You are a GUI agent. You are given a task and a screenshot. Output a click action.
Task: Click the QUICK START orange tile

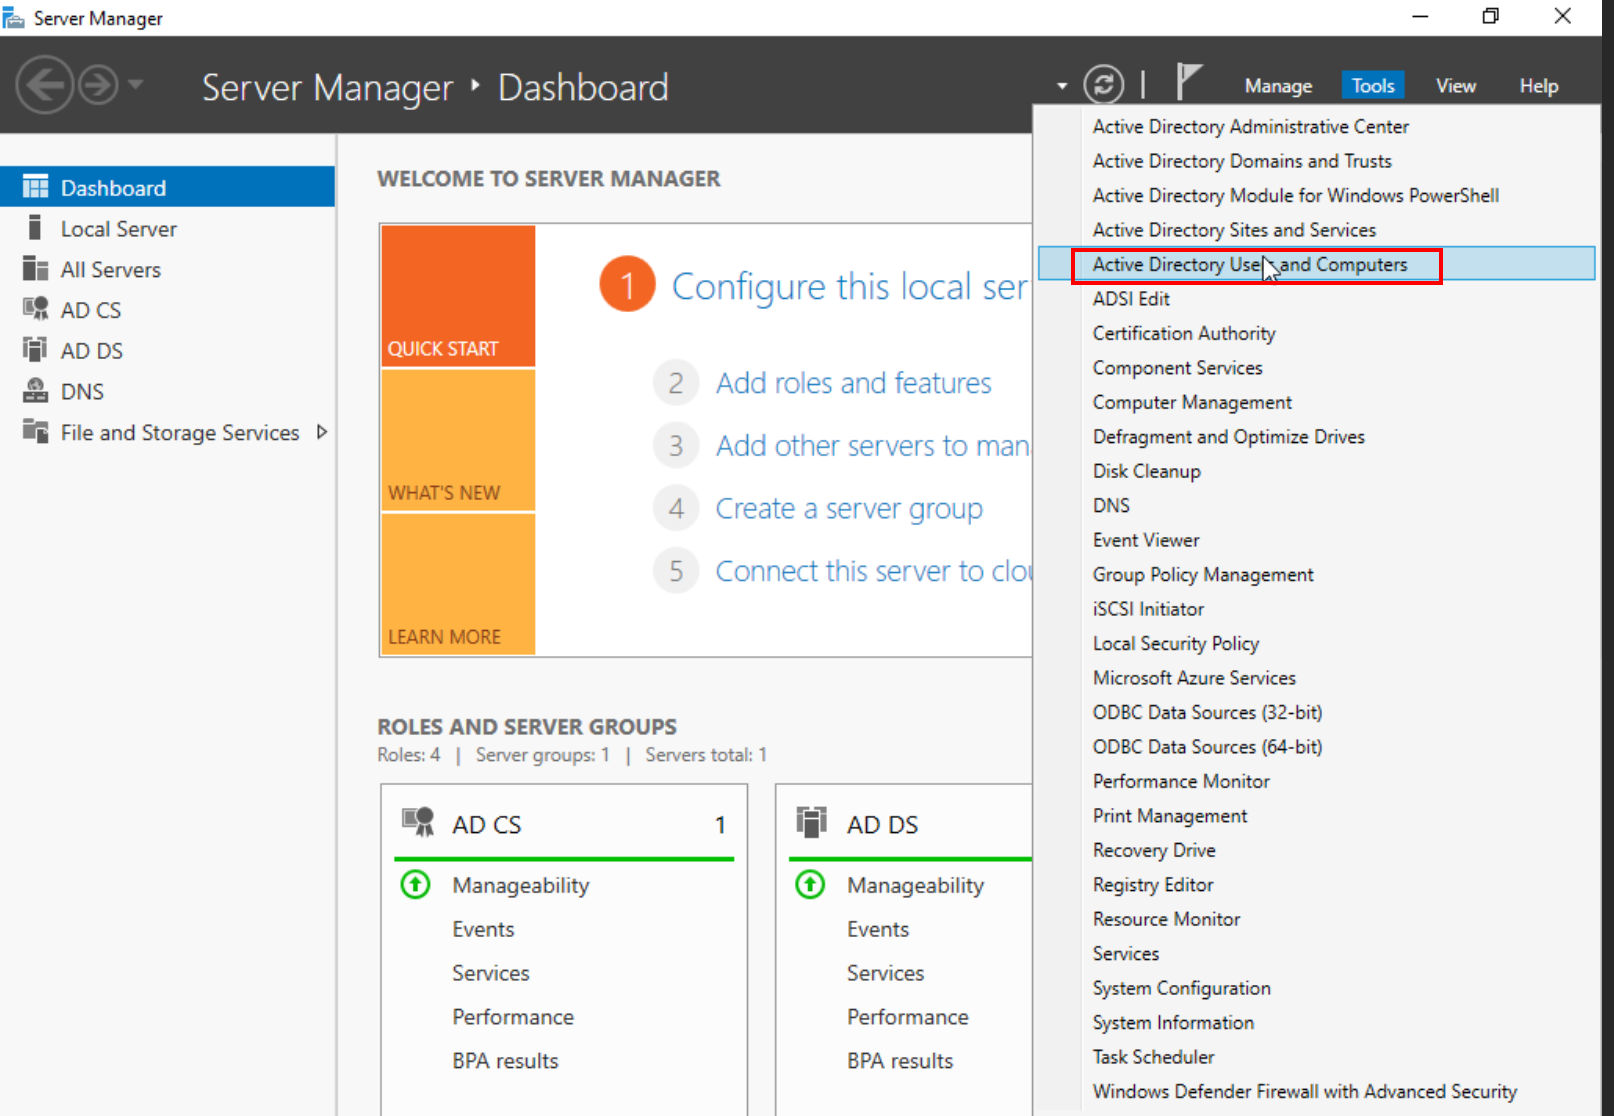pyautogui.click(x=458, y=296)
